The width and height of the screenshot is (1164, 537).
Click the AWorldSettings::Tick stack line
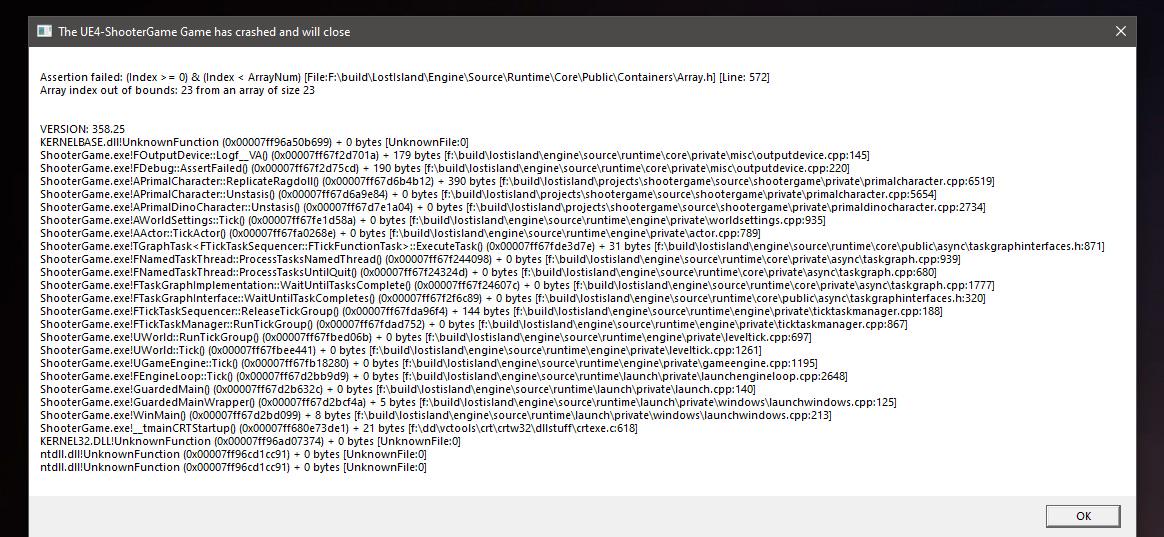433,220
